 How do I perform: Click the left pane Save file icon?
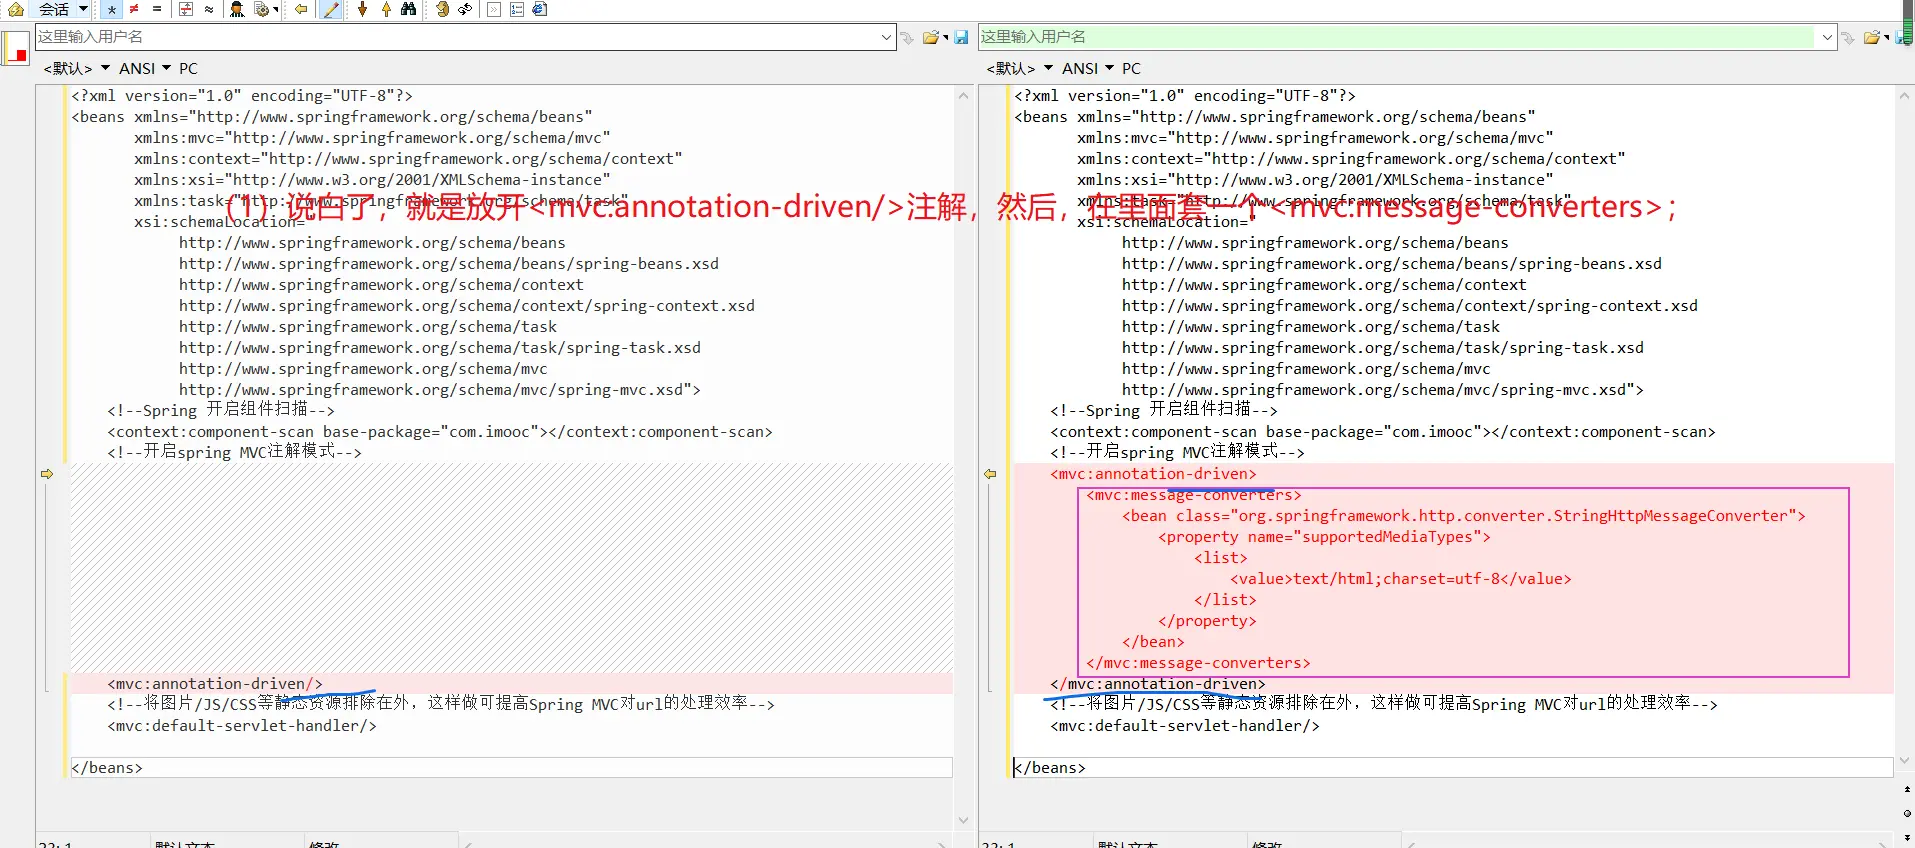pos(961,37)
